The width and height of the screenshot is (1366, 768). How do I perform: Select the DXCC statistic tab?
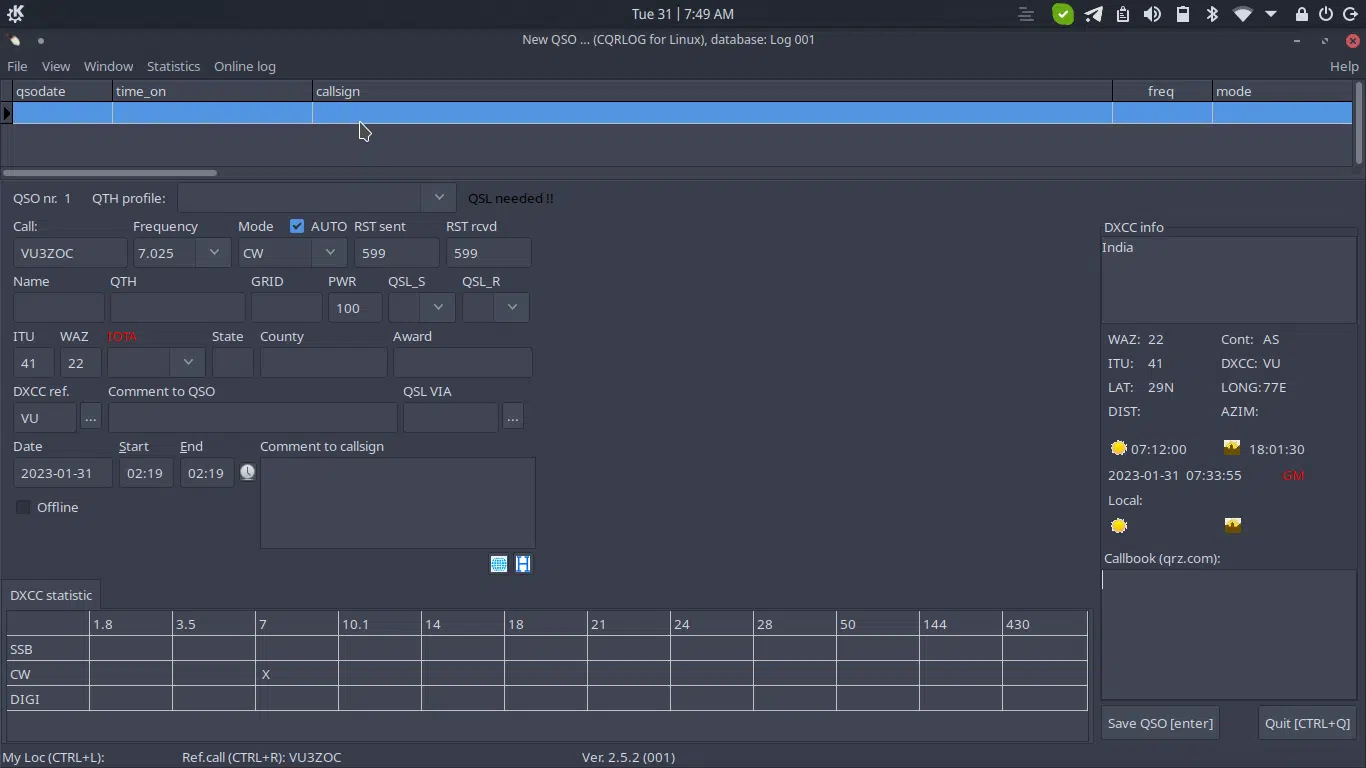coord(51,595)
